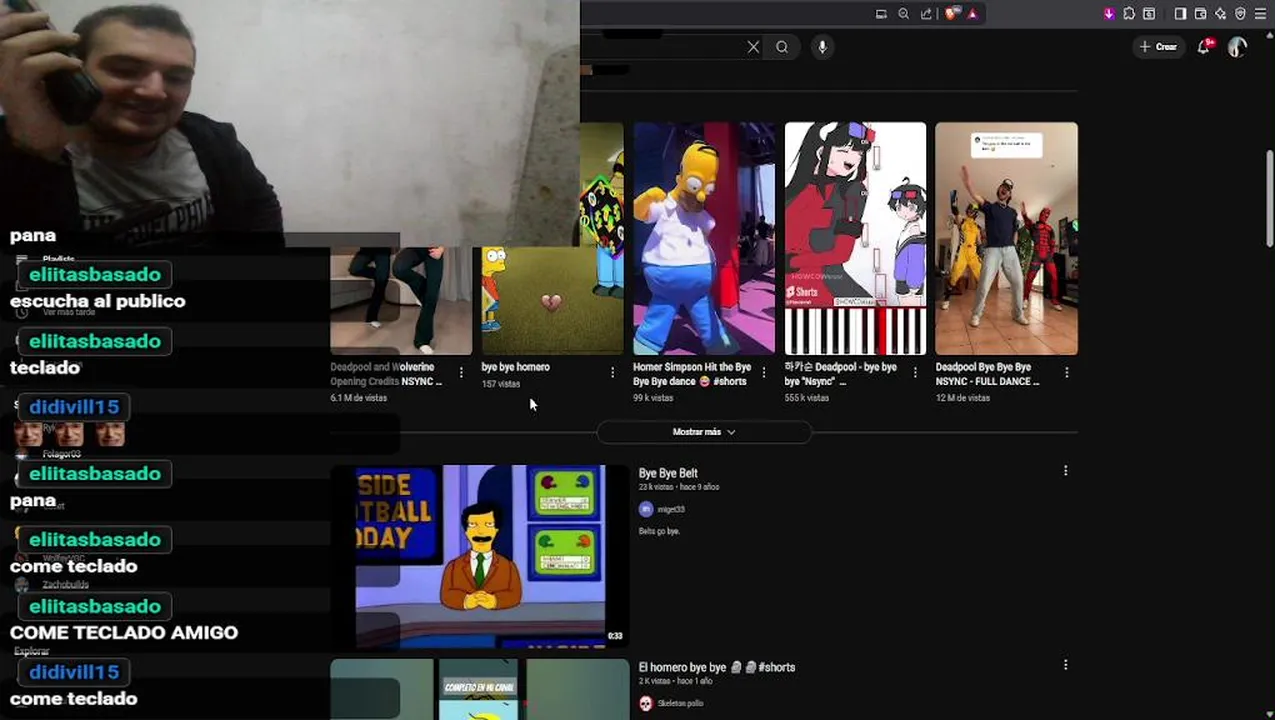
Task: Play the Deadpool and Wolverine costume dance thumbnail
Action: (1006, 238)
